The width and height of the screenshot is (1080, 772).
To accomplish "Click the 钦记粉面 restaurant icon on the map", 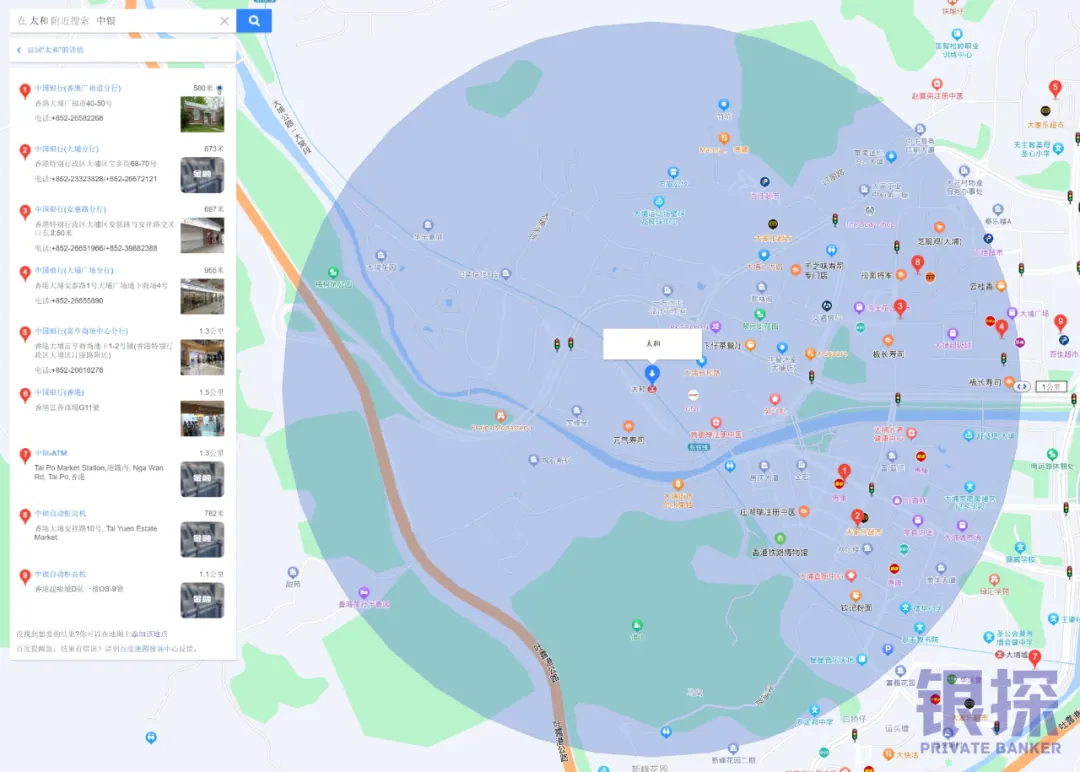I will pyautogui.click(x=855, y=595).
